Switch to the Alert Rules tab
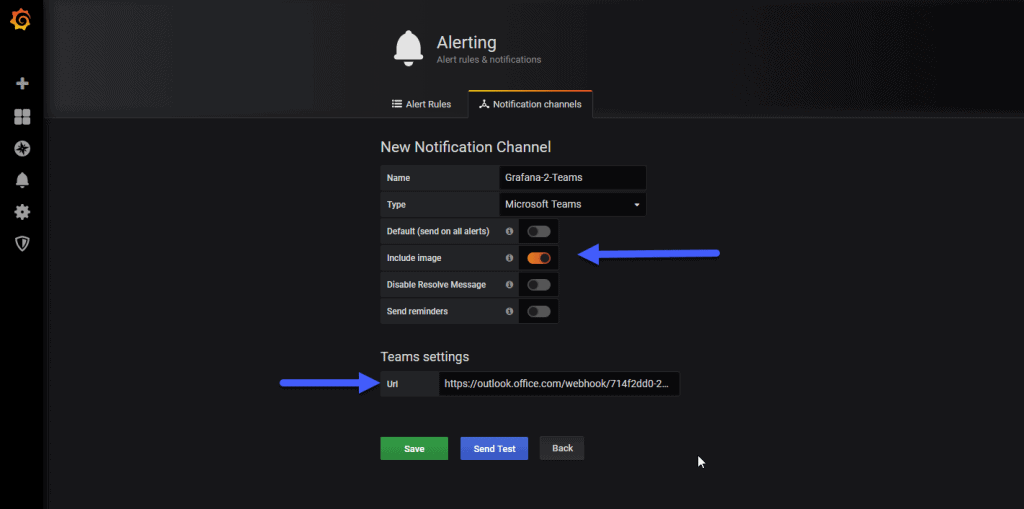 click(x=421, y=104)
